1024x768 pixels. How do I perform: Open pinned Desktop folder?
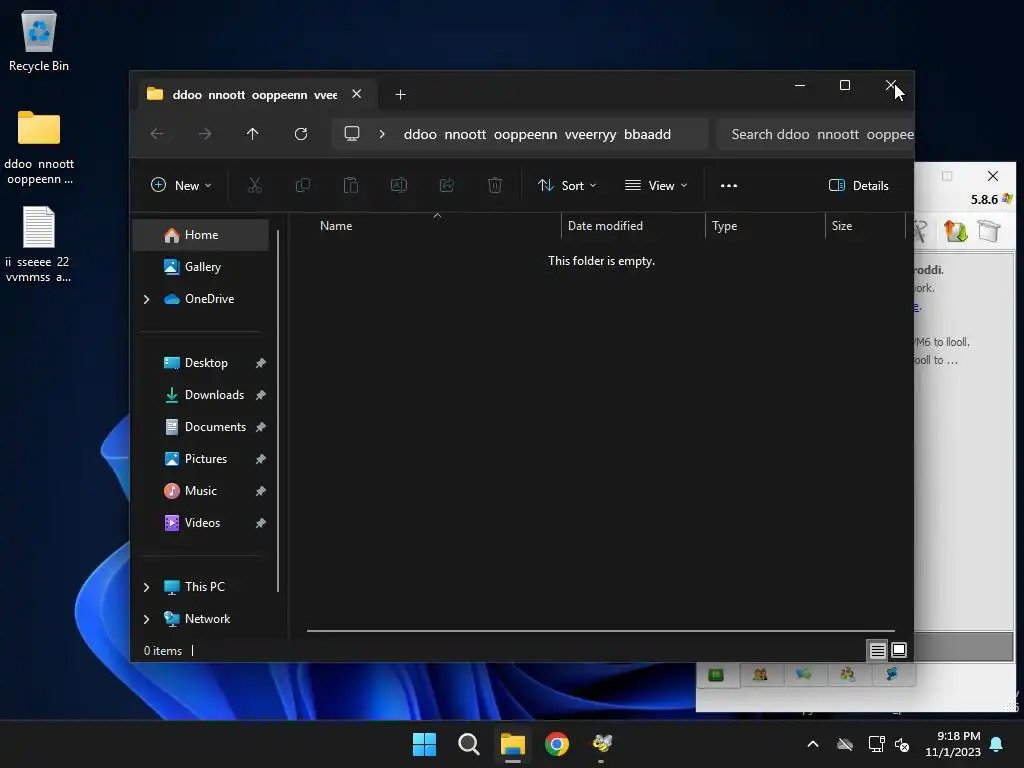click(x=206, y=363)
